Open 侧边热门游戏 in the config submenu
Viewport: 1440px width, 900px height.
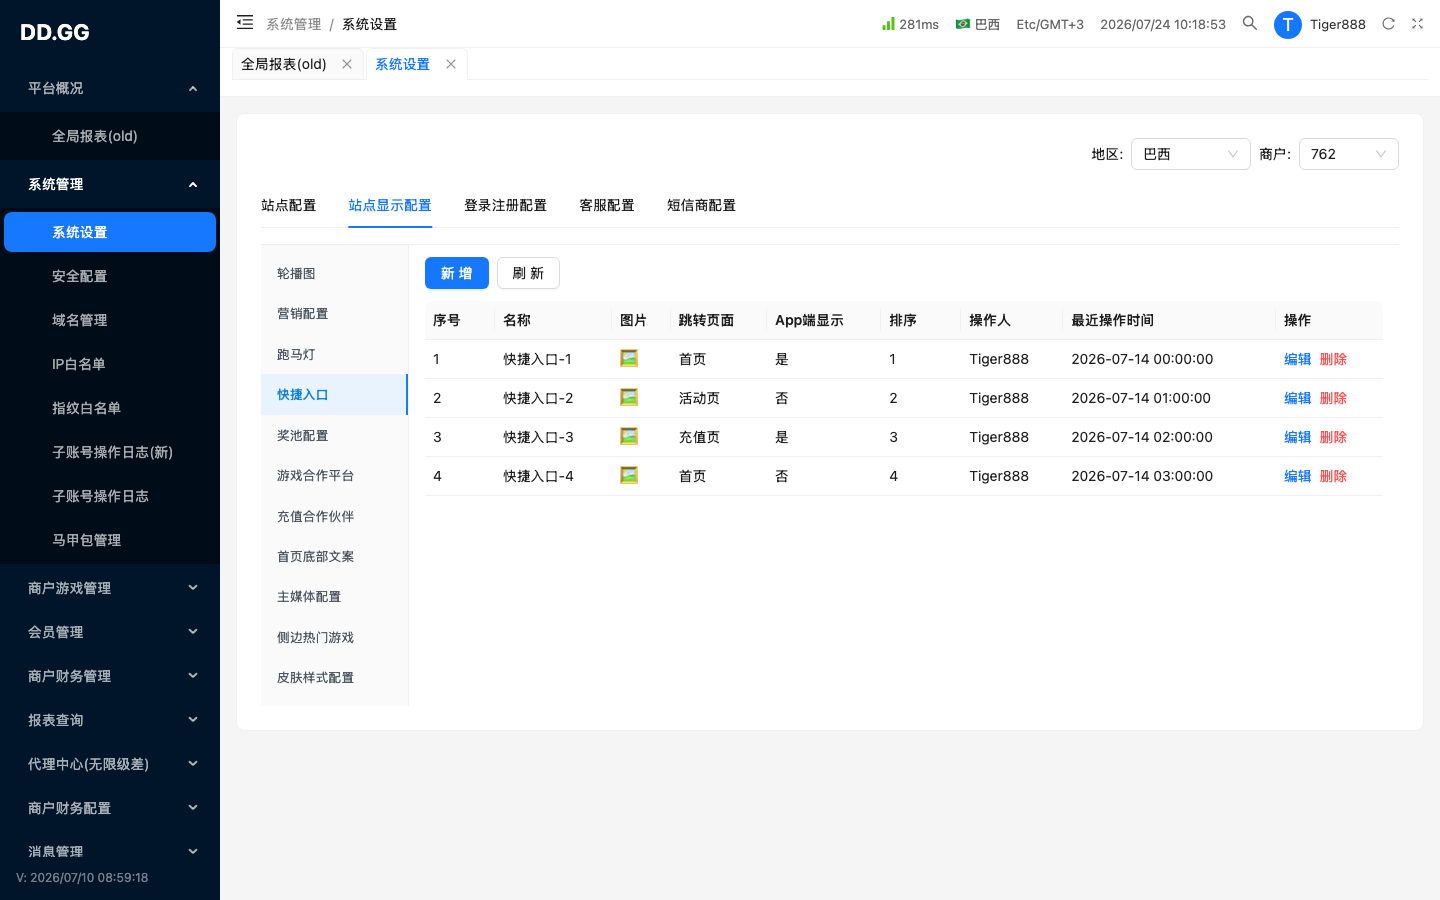click(334, 637)
